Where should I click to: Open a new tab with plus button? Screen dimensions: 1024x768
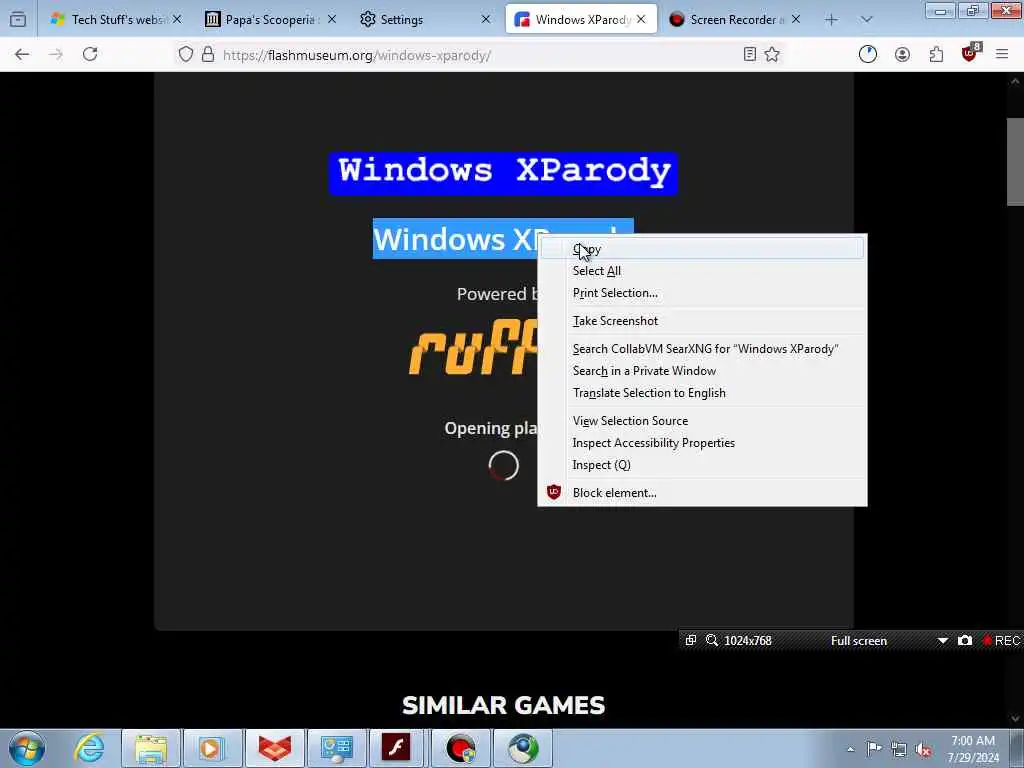tap(831, 20)
